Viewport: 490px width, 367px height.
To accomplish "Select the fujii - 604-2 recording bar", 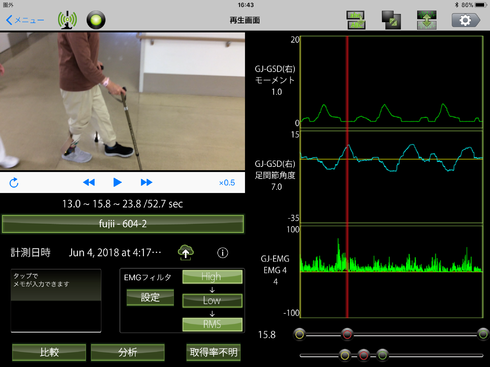I will [x=123, y=224].
